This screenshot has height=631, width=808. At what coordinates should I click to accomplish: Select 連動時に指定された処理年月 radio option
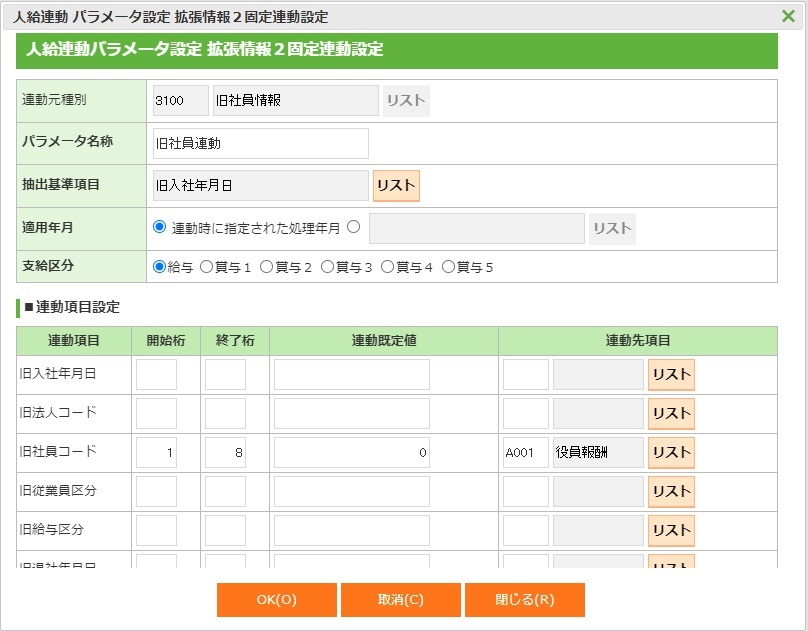pos(159,227)
